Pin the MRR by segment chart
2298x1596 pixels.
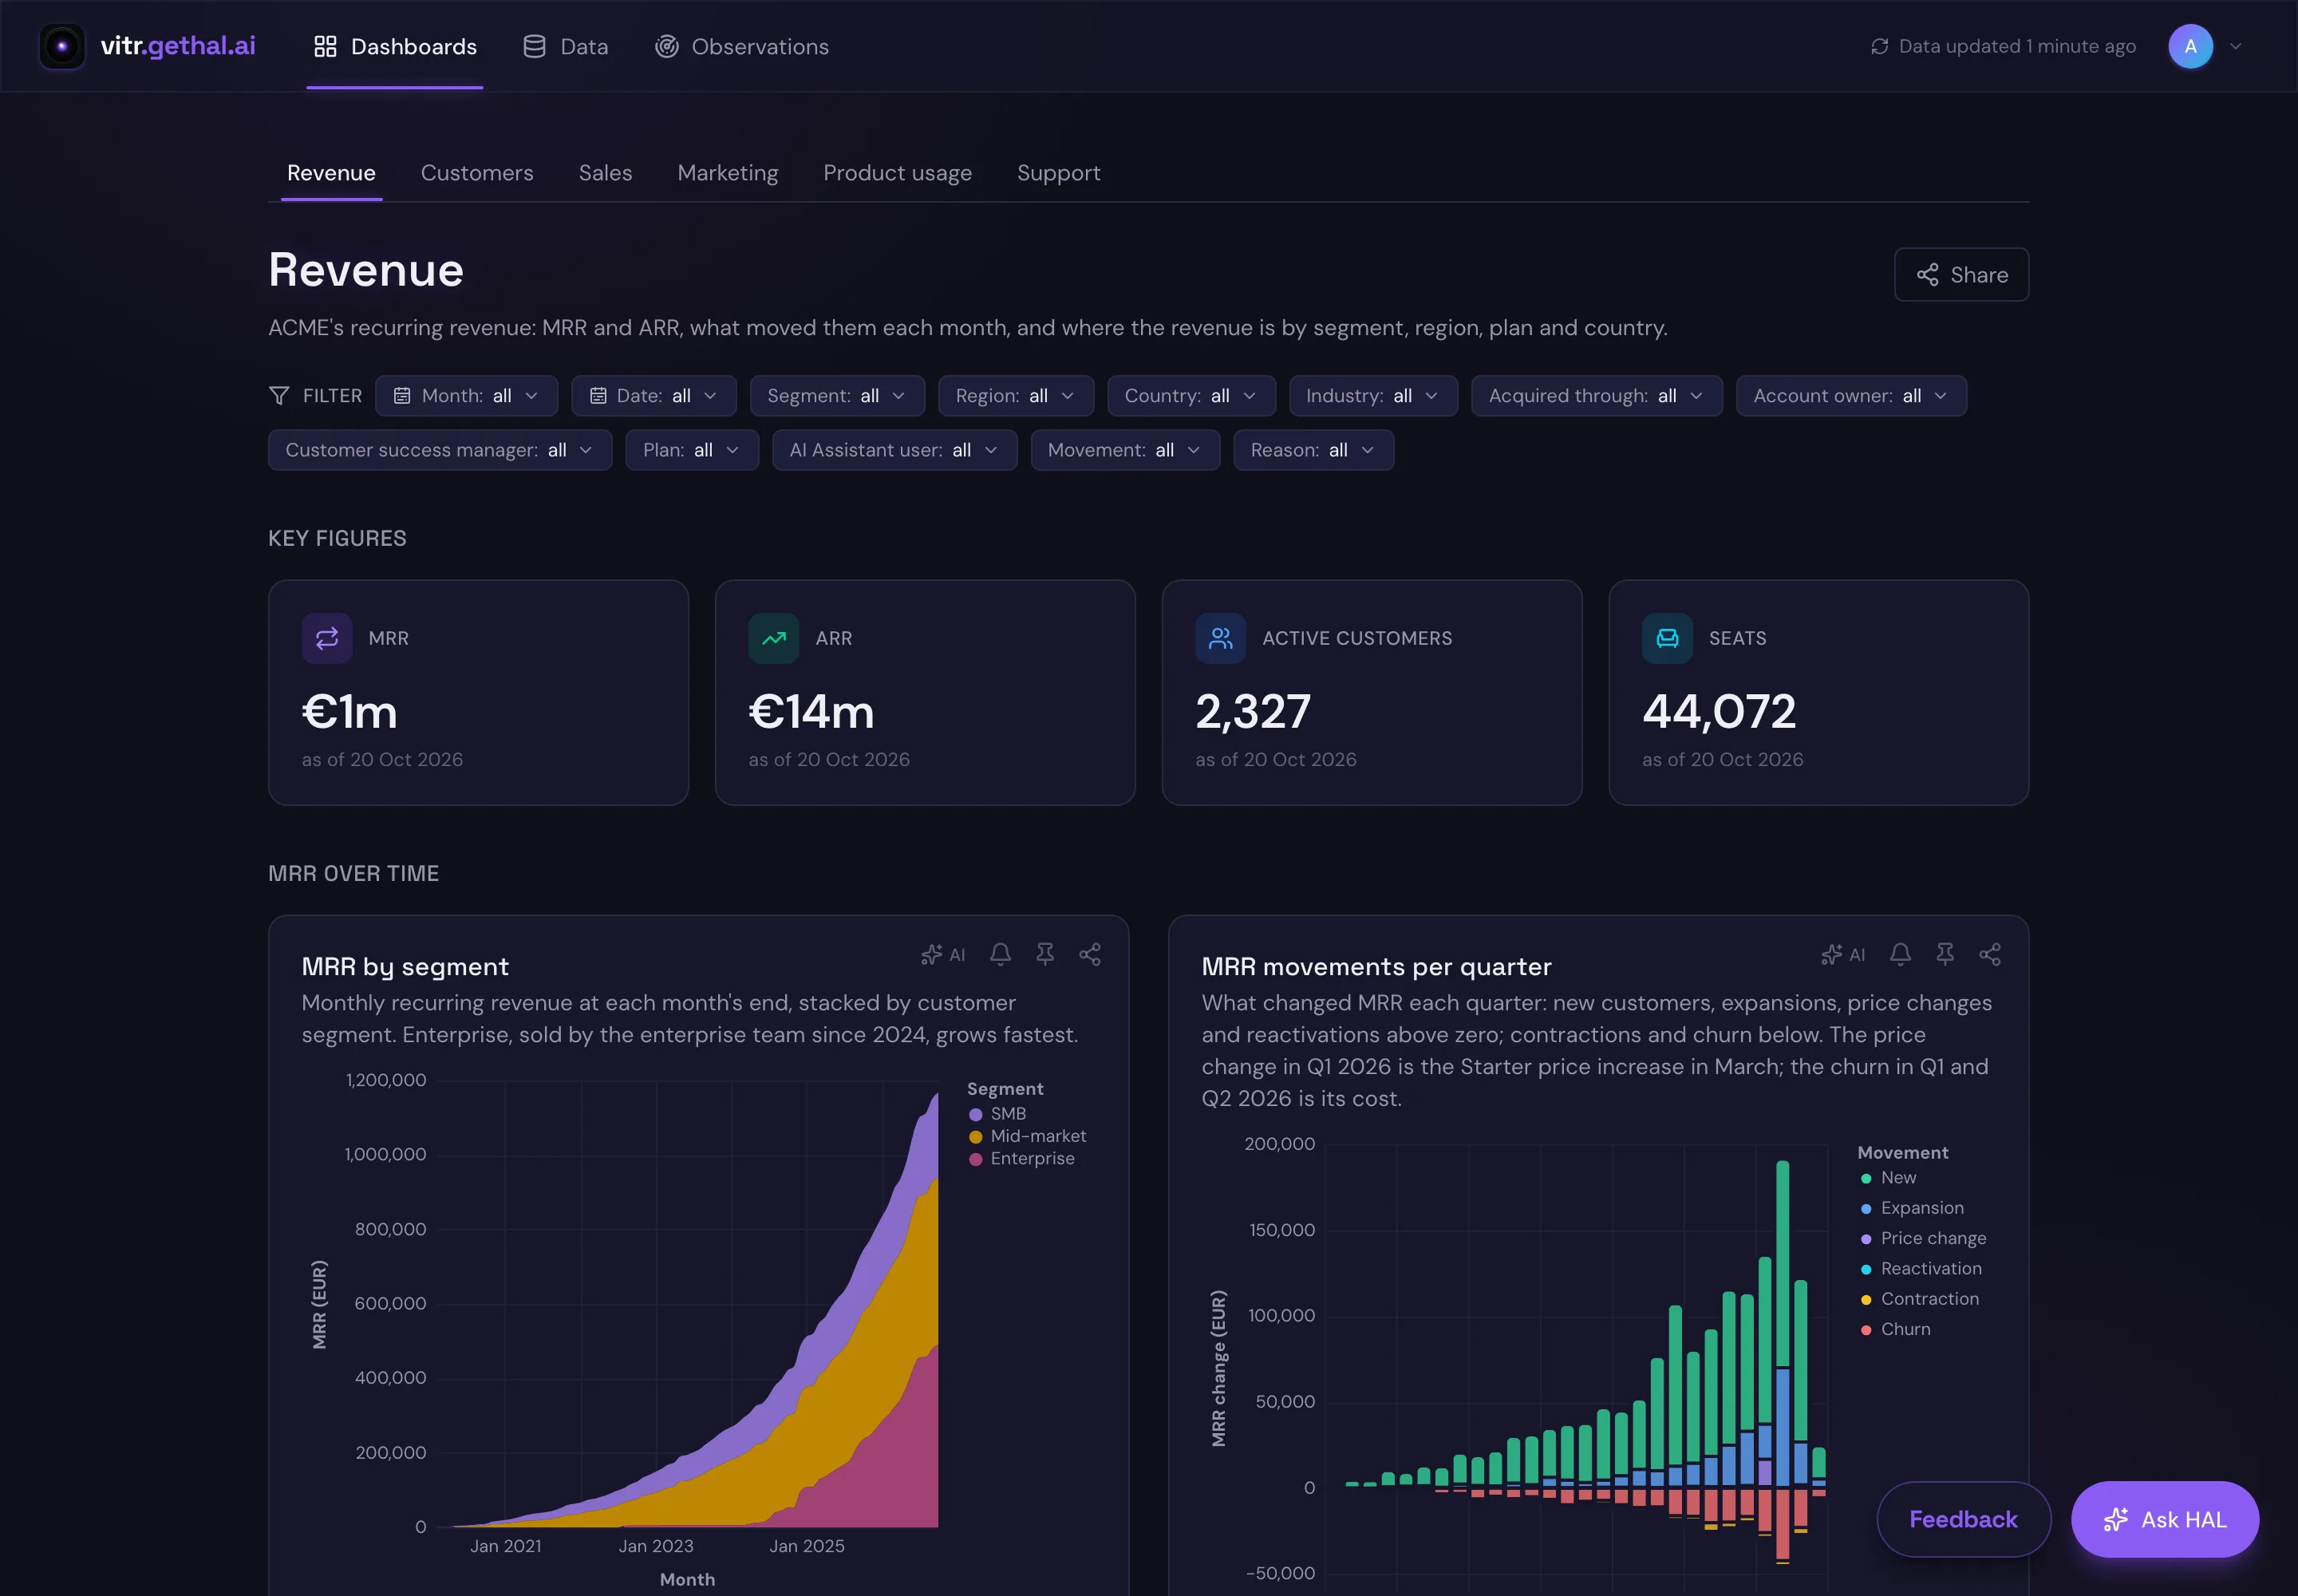(1045, 954)
